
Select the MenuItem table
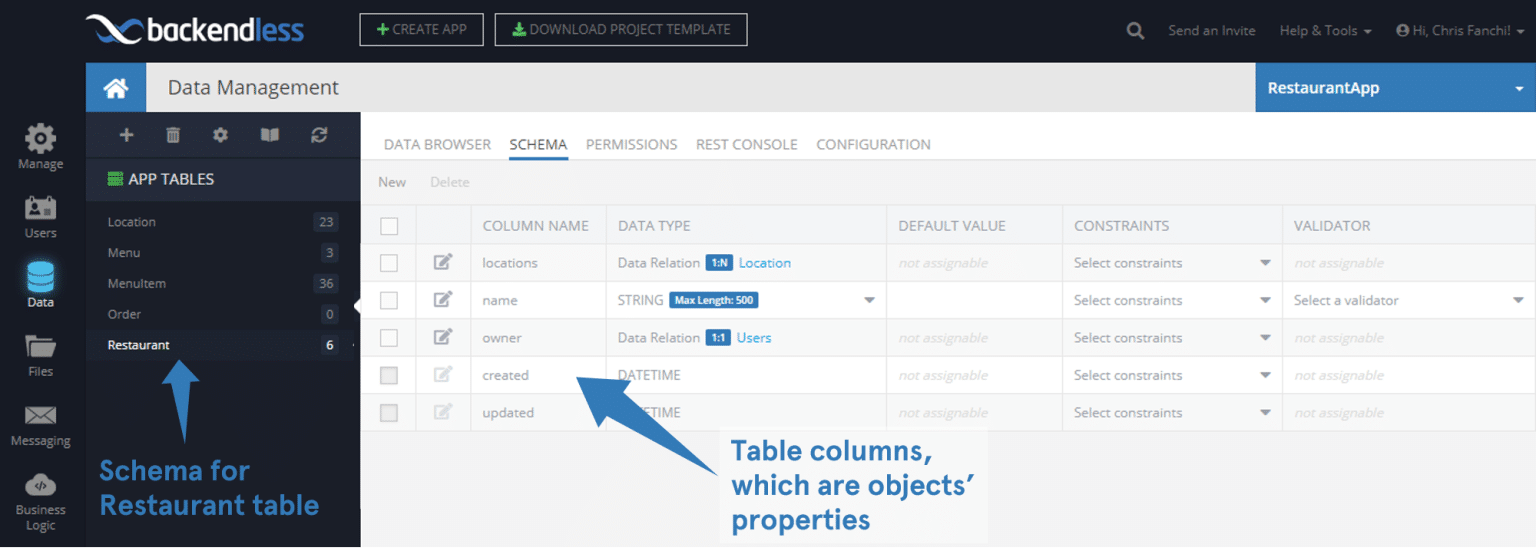click(x=223, y=284)
